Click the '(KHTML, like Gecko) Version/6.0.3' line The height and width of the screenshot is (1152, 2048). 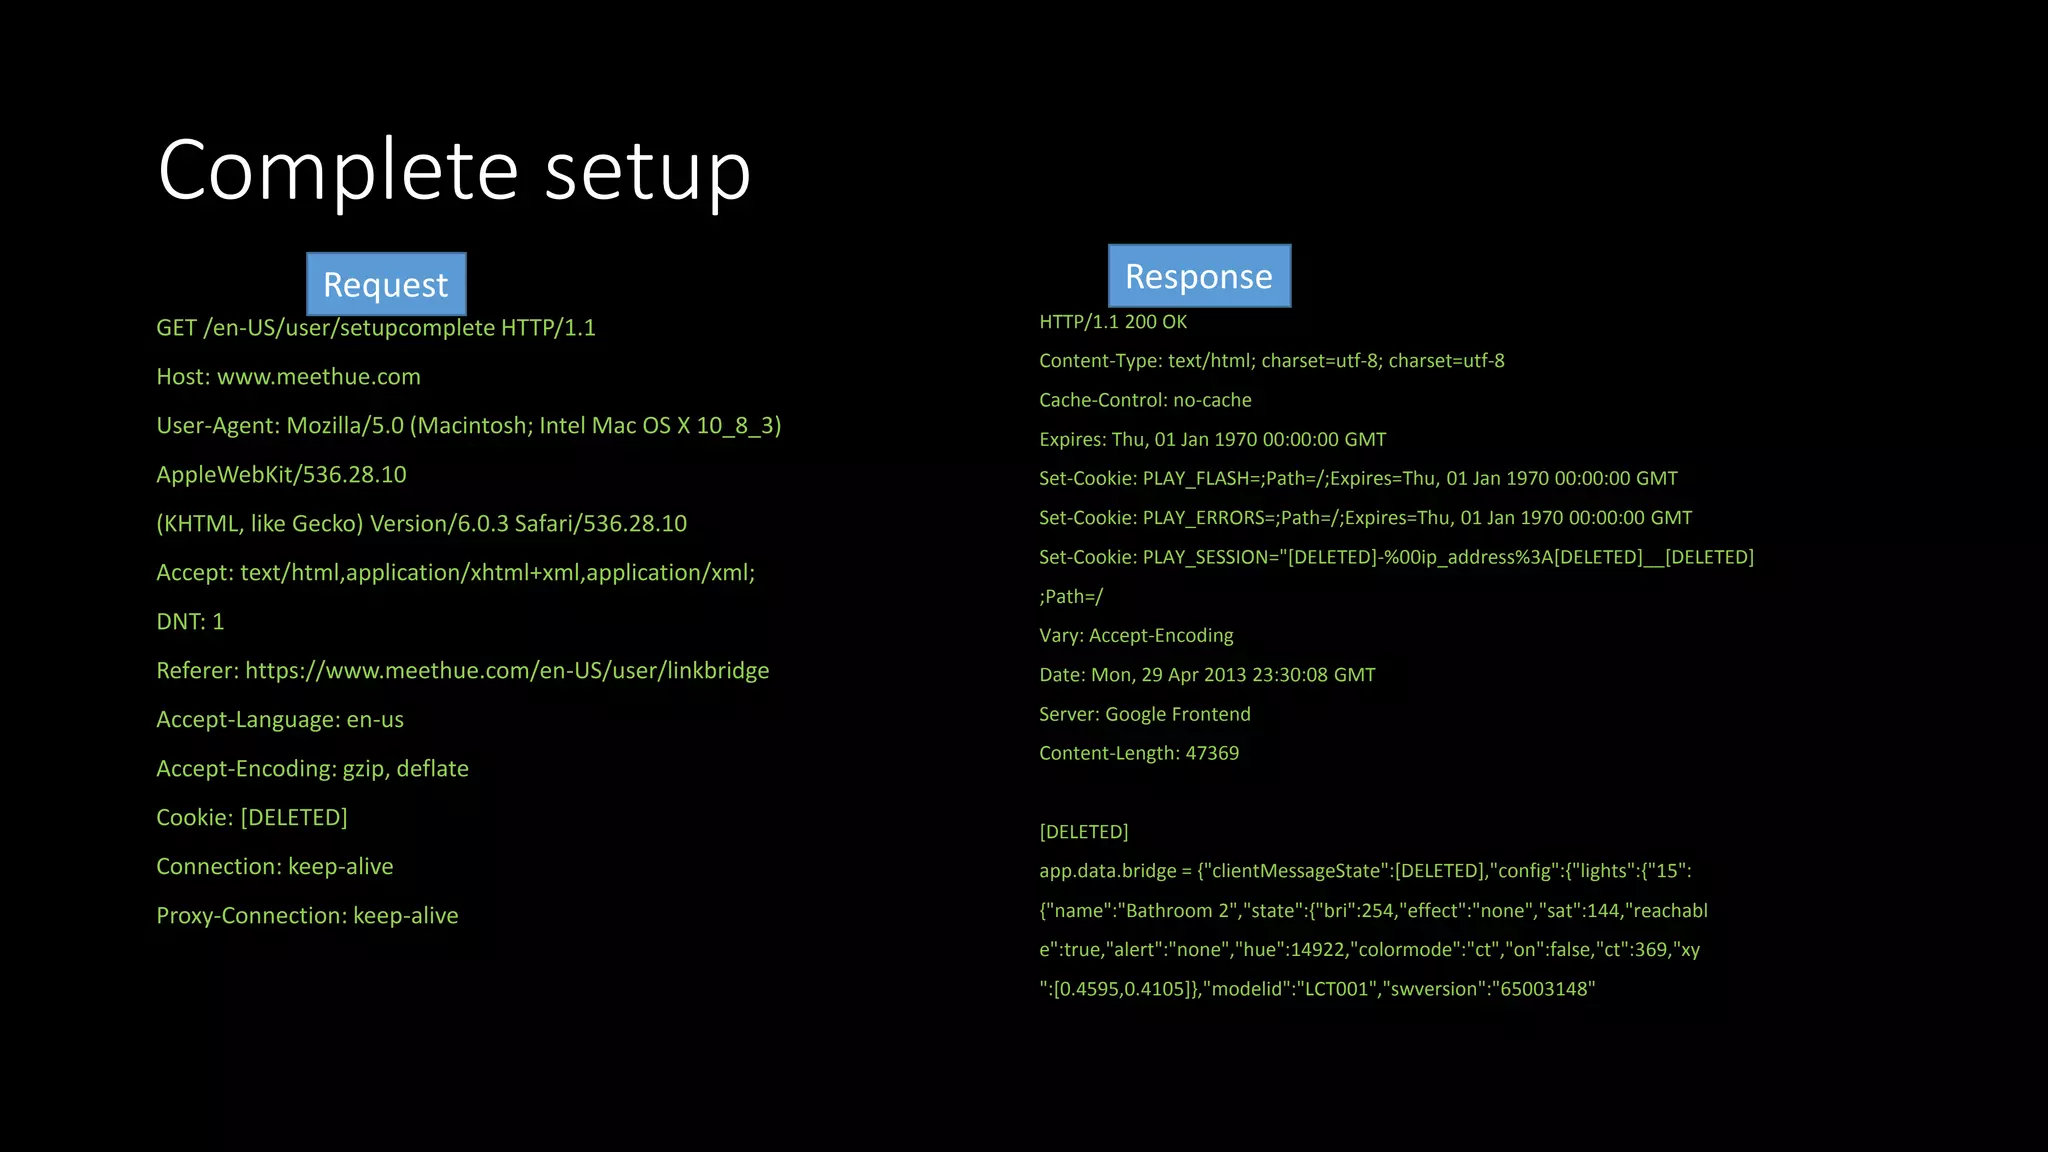point(421,524)
